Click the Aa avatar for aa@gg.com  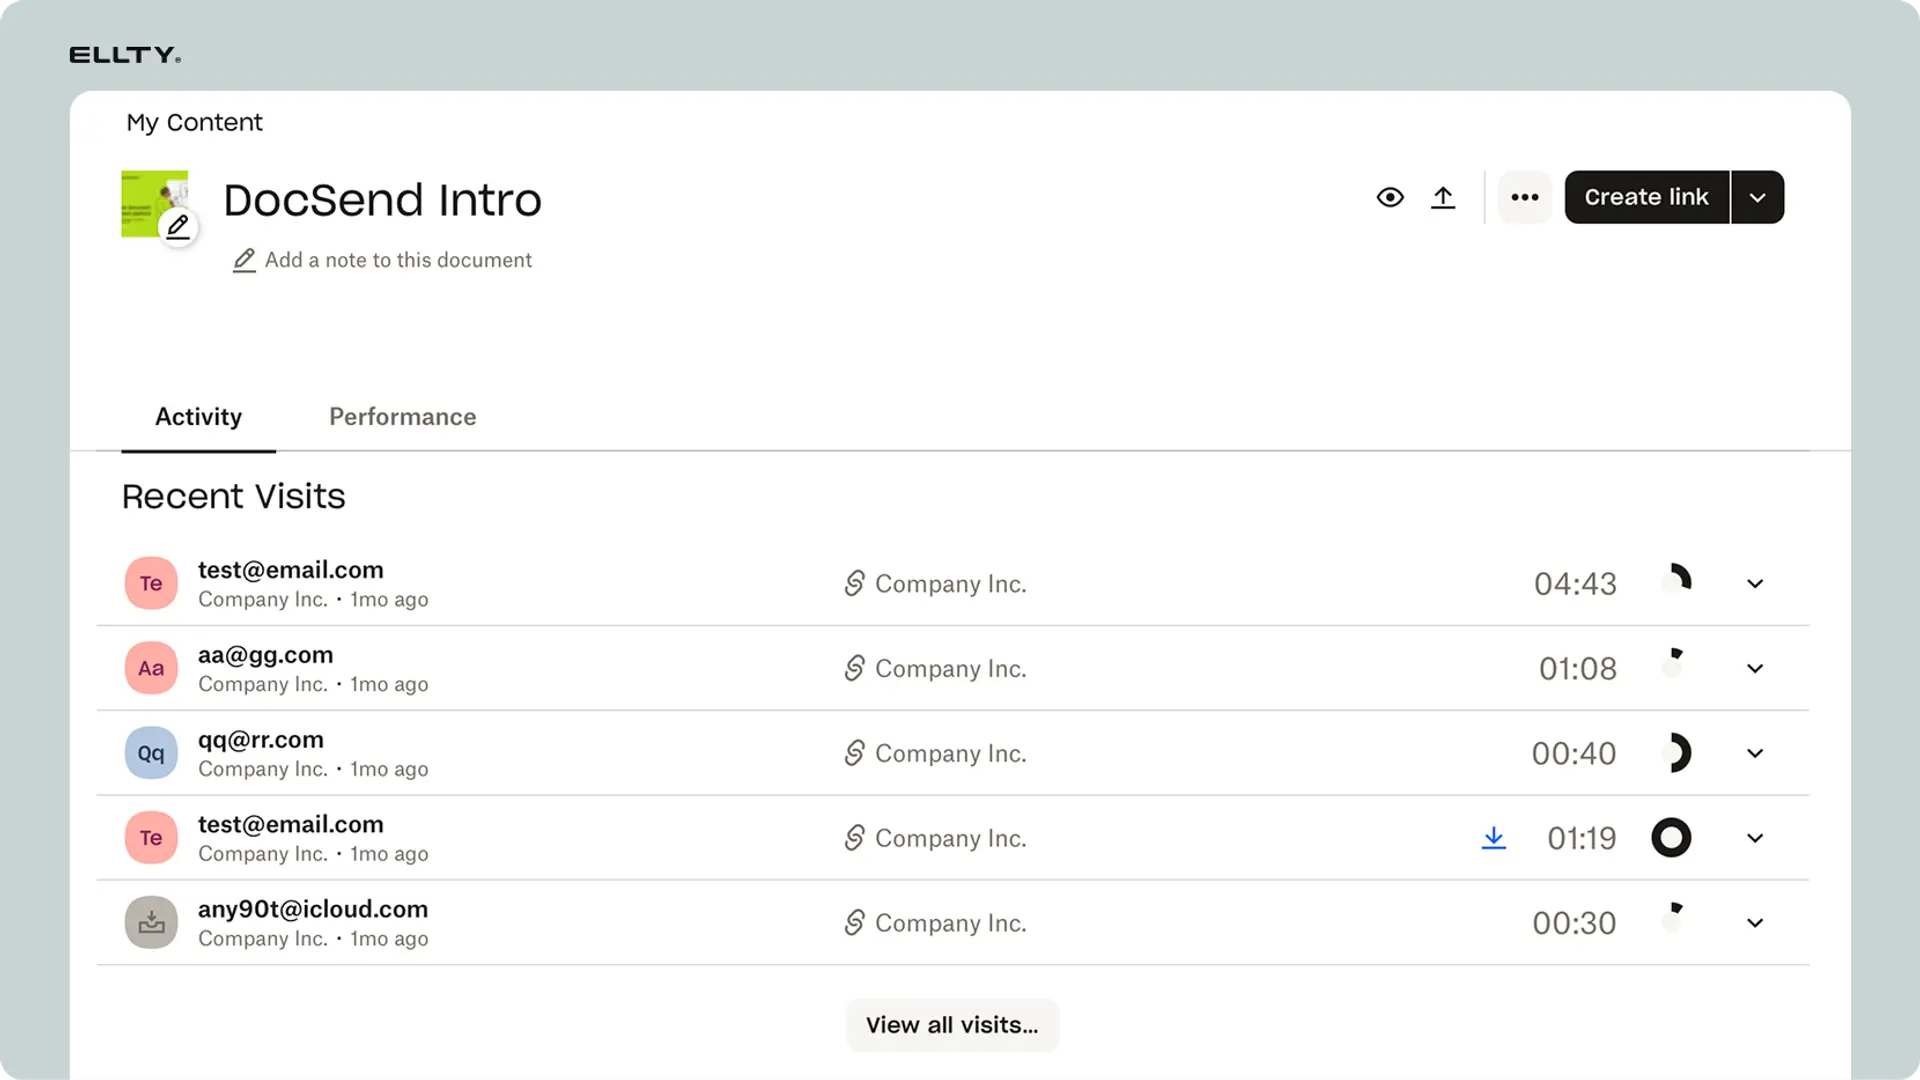151,668
